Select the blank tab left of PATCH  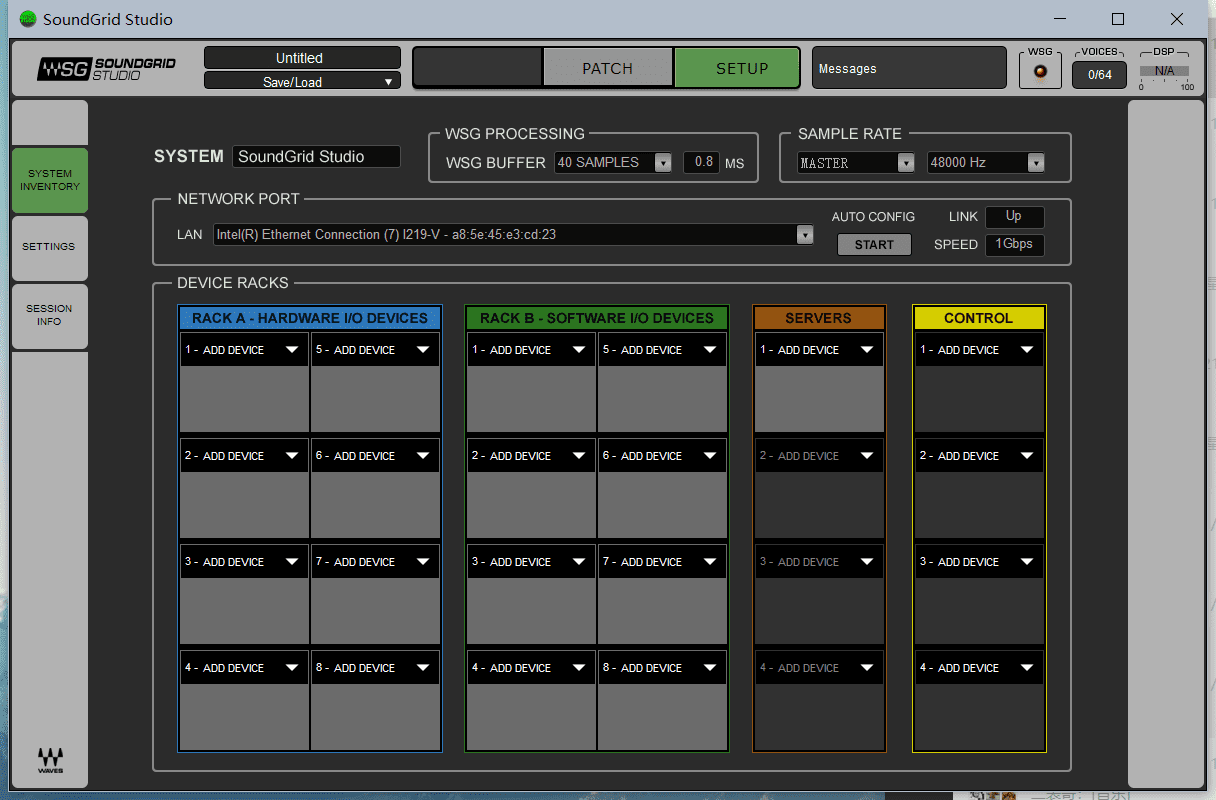pos(478,69)
